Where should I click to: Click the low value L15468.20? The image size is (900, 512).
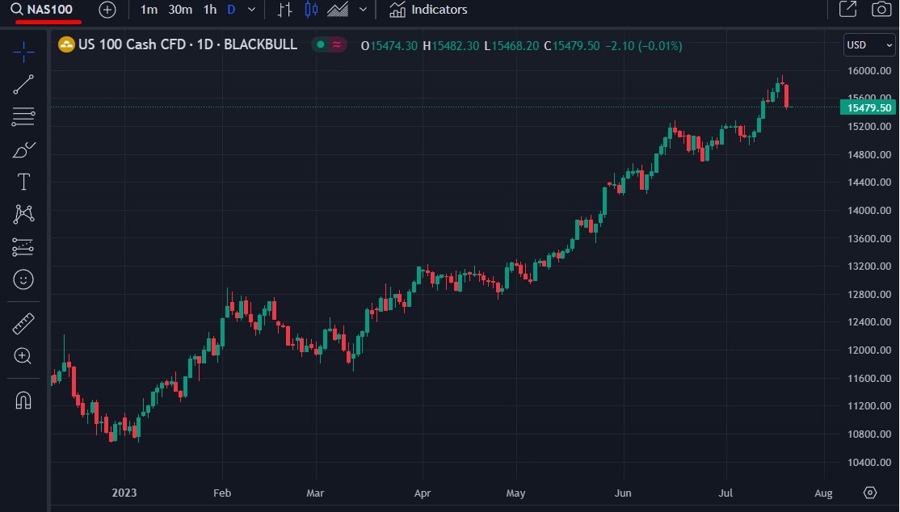tap(511, 45)
